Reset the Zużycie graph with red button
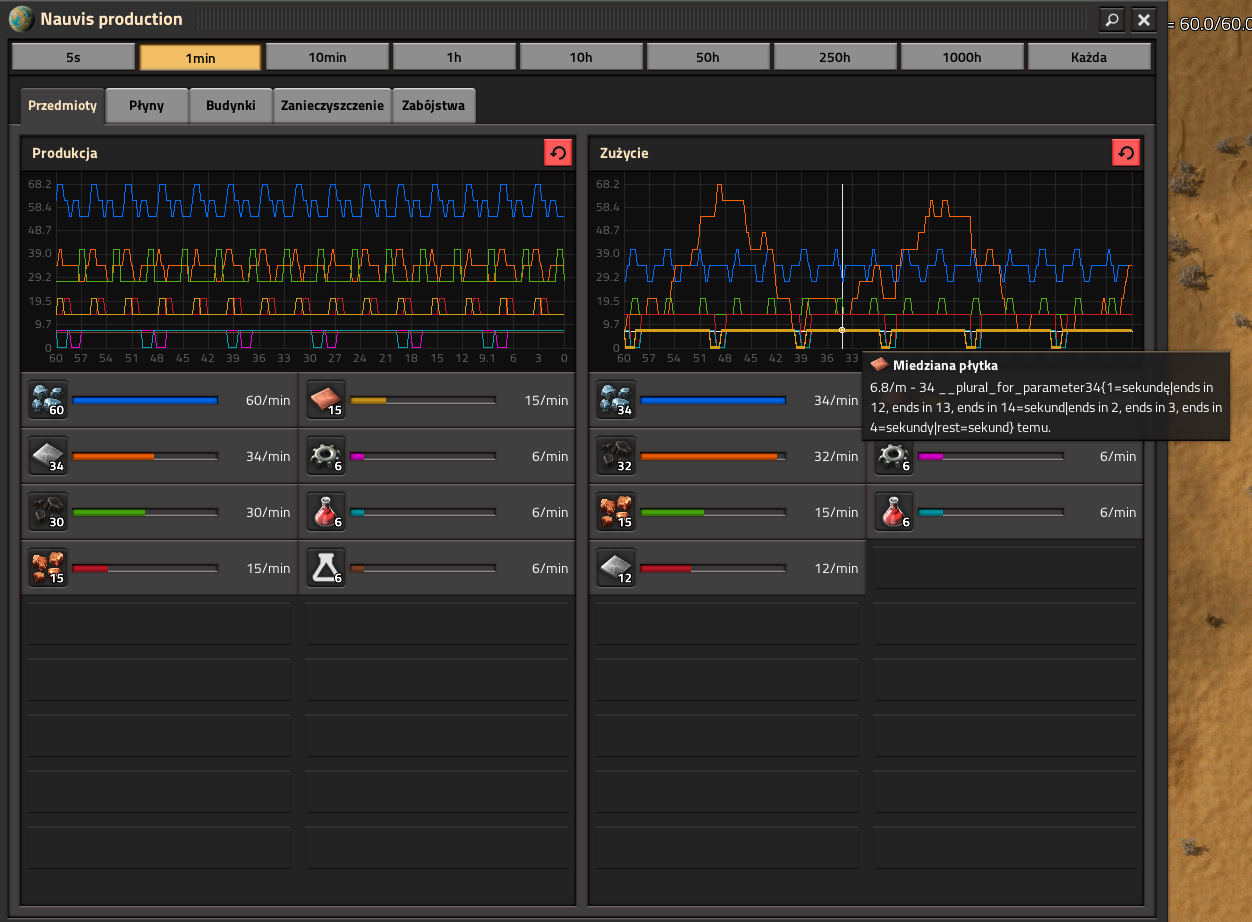The width and height of the screenshot is (1252, 922). pos(1126,153)
